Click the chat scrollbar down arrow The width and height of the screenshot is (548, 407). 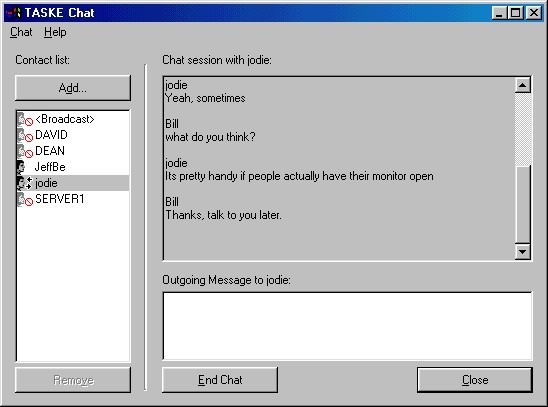(523, 252)
